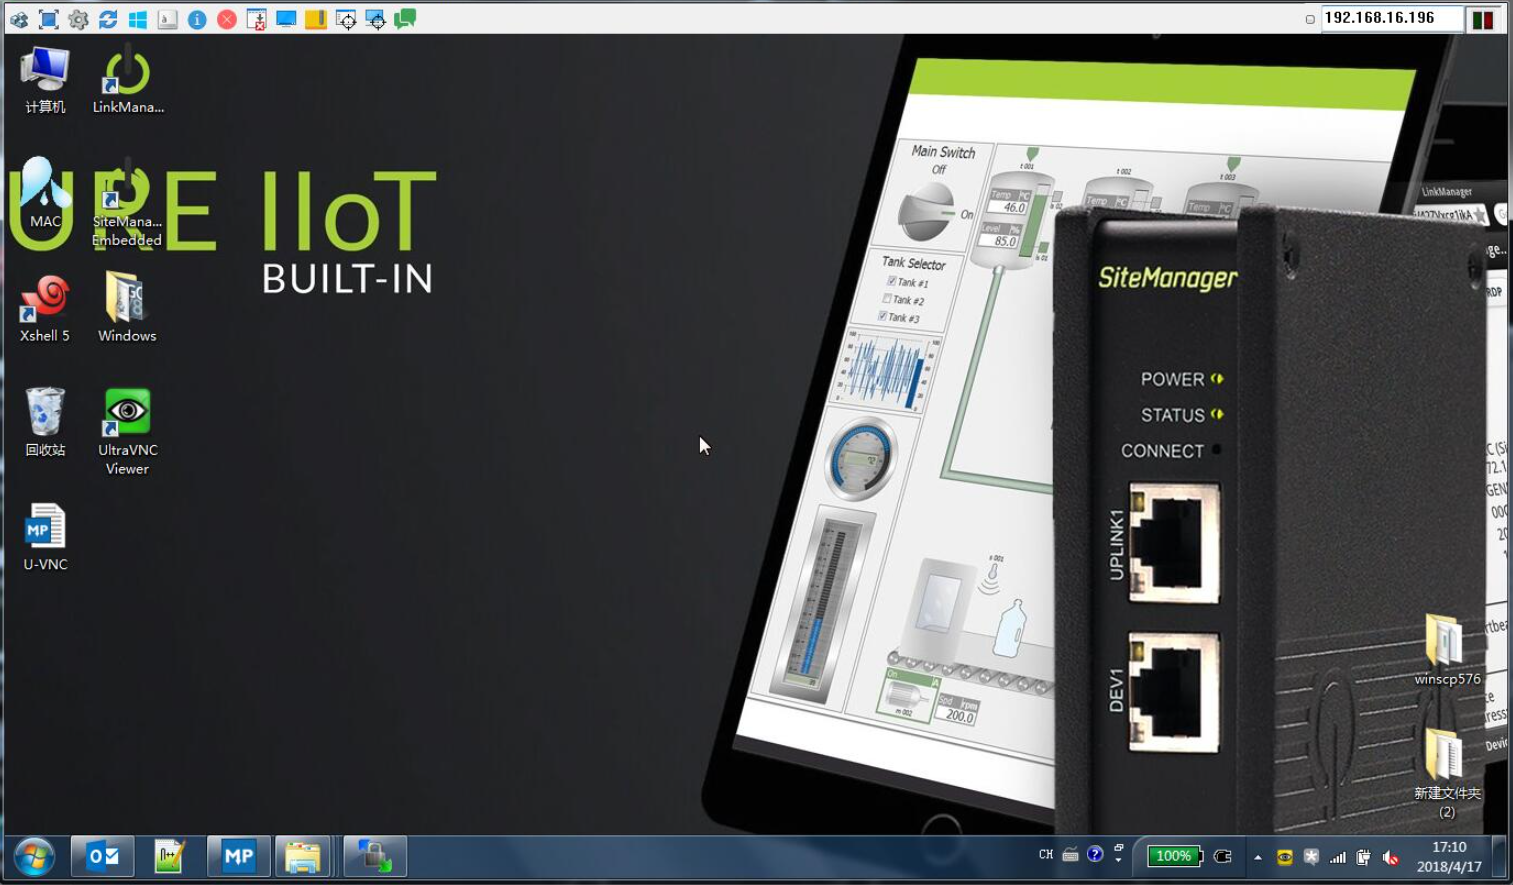Select the 回收站 recycle bin icon
The width and height of the screenshot is (1513, 885).
pos(45,423)
